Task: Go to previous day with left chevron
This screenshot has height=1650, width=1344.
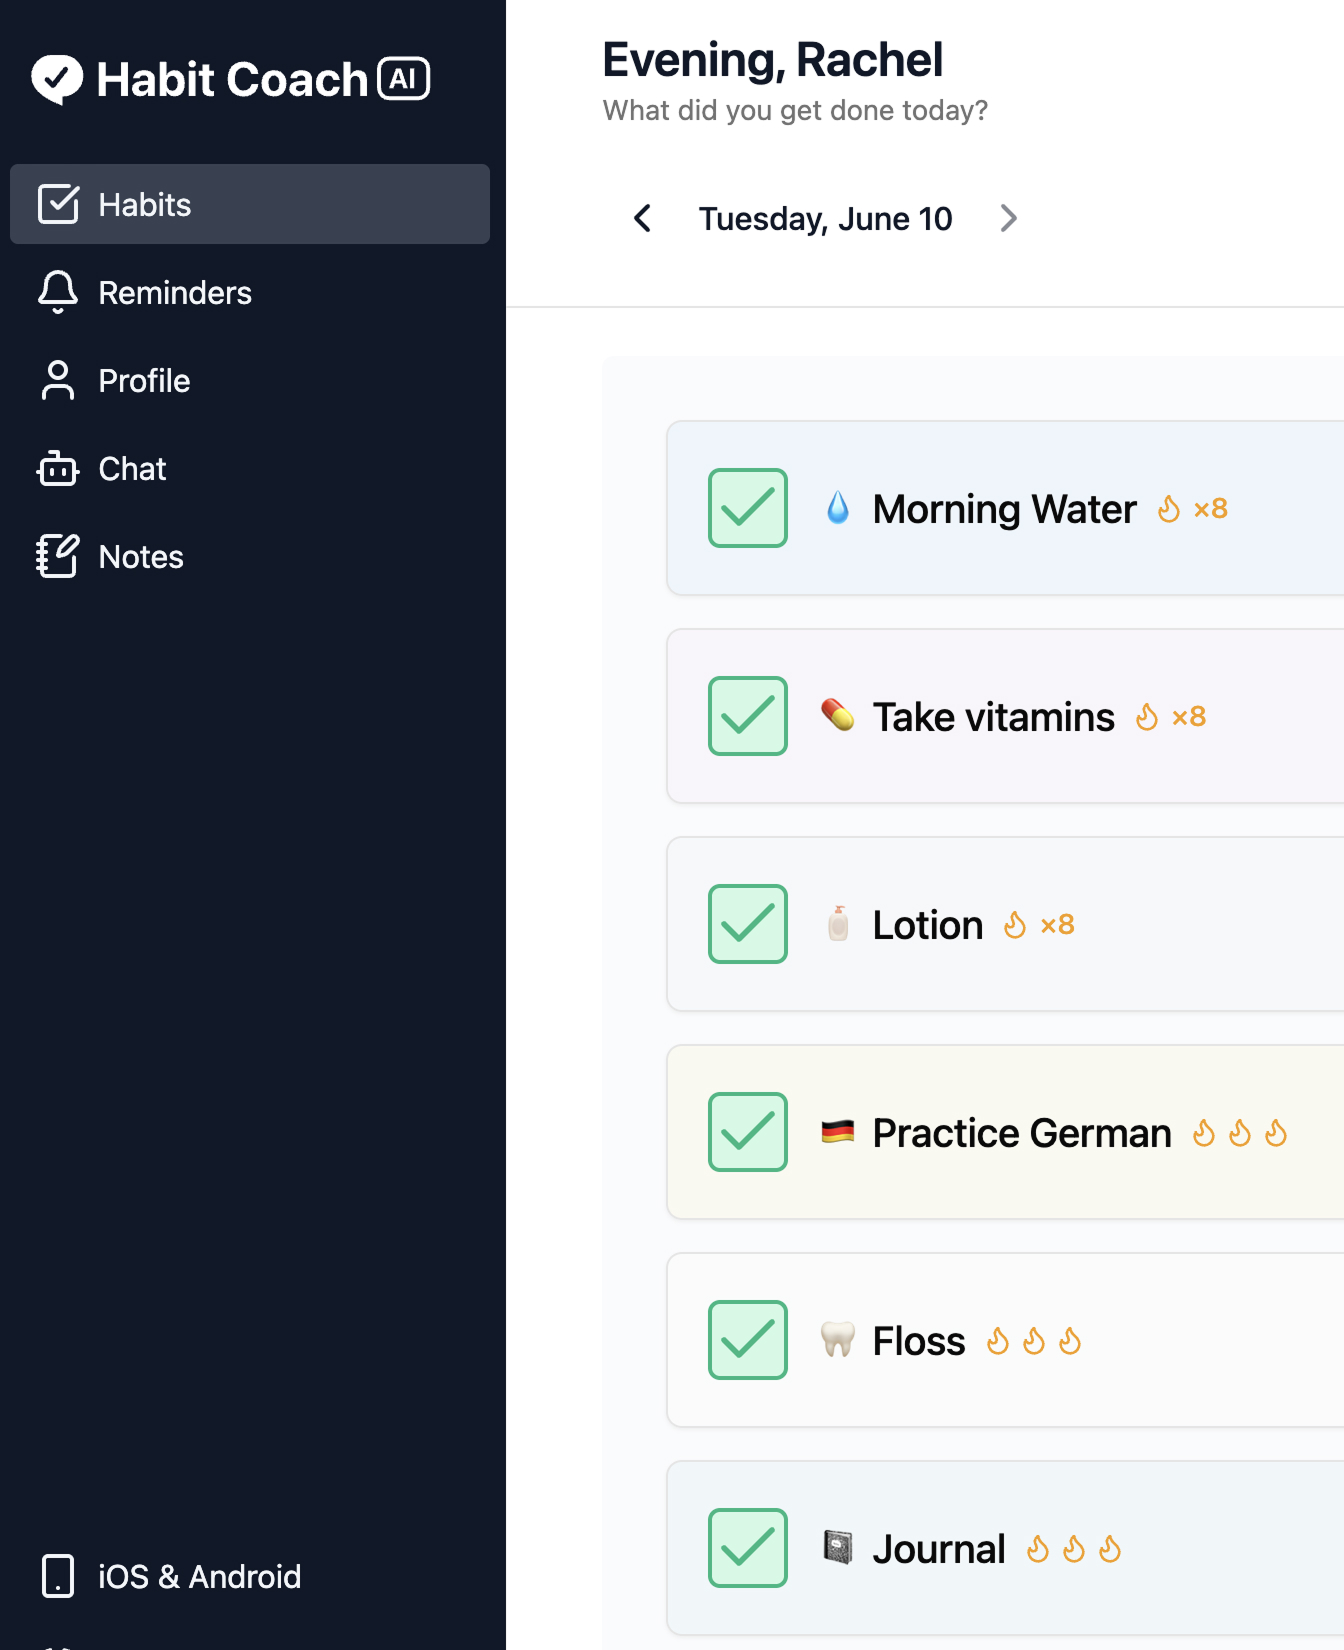Action: click(643, 218)
